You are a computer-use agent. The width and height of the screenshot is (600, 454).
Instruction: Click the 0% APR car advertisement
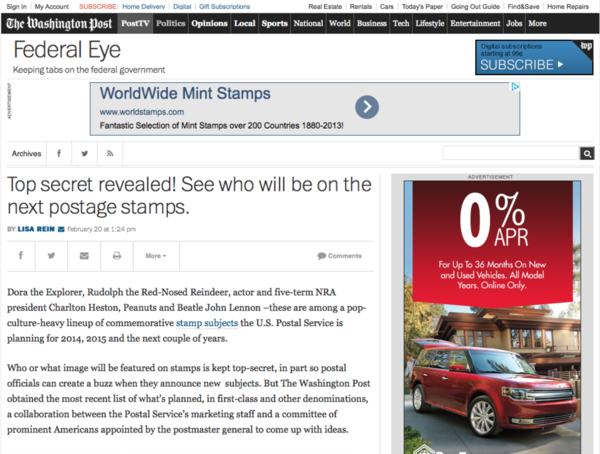pos(492,317)
